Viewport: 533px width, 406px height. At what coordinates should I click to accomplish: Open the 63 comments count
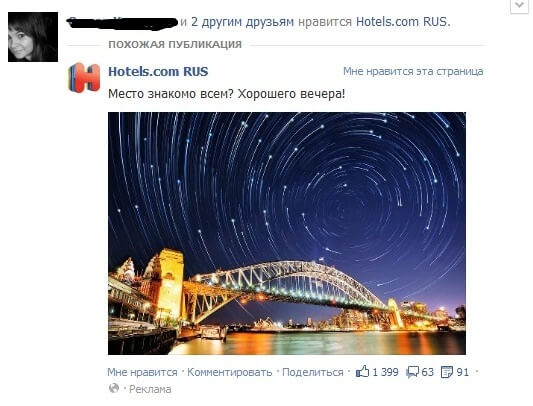pos(428,372)
